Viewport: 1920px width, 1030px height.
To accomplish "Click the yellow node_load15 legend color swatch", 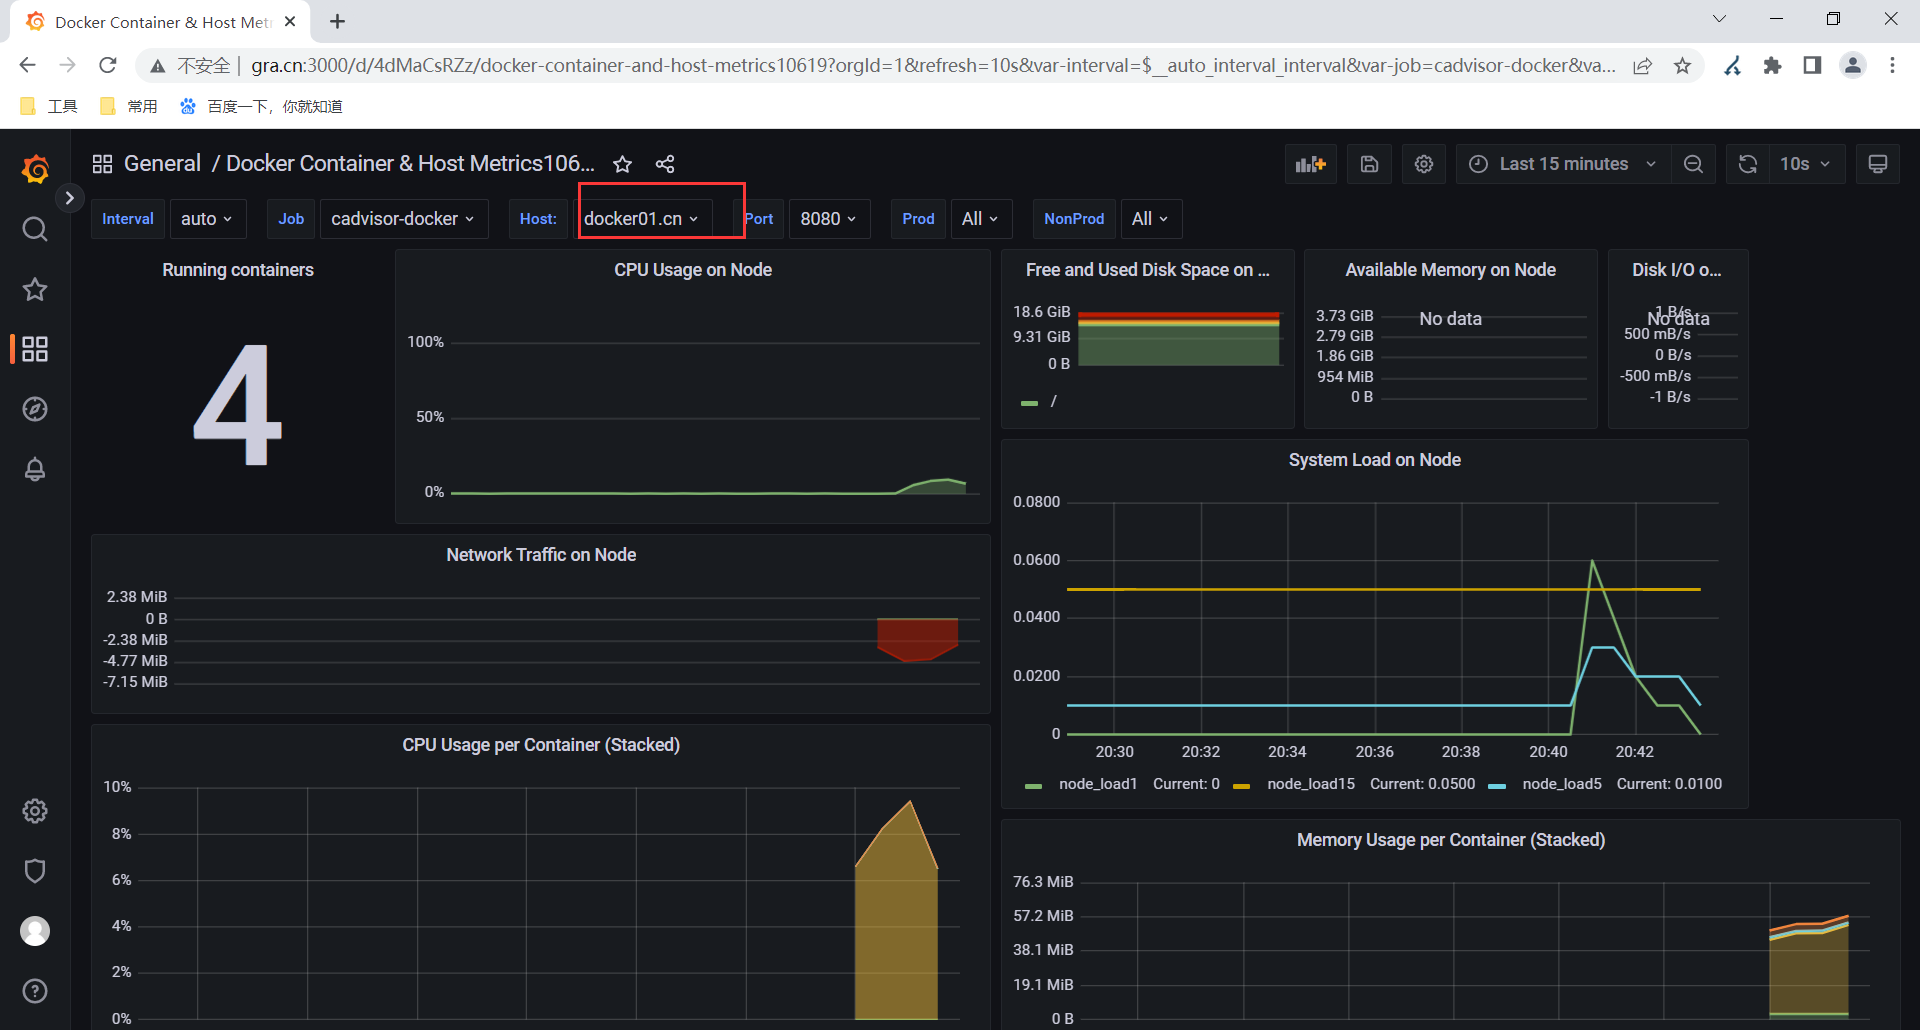I will [1242, 786].
